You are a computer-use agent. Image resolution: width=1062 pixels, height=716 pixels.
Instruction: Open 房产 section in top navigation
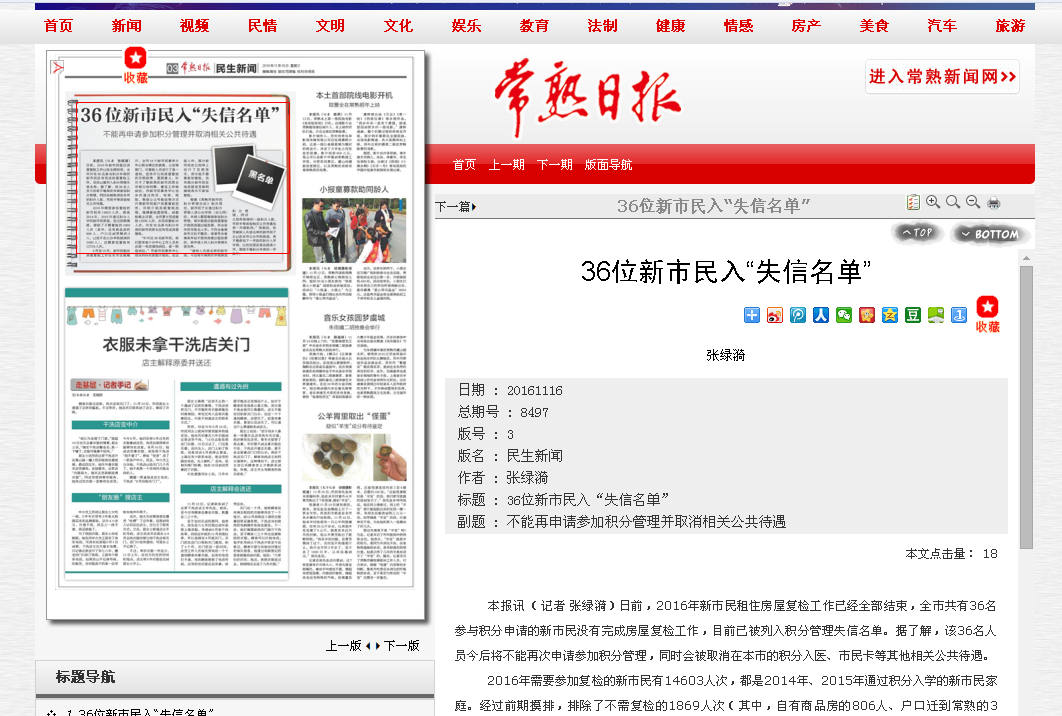click(x=806, y=26)
